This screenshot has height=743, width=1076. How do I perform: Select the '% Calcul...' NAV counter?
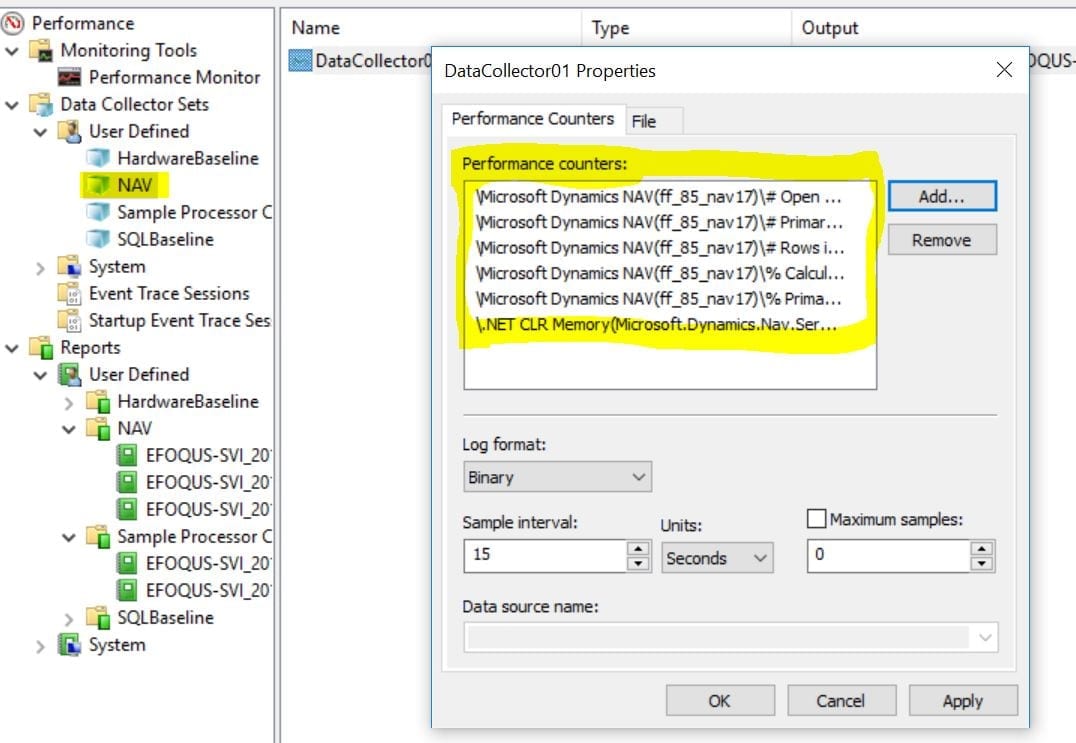click(659, 274)
